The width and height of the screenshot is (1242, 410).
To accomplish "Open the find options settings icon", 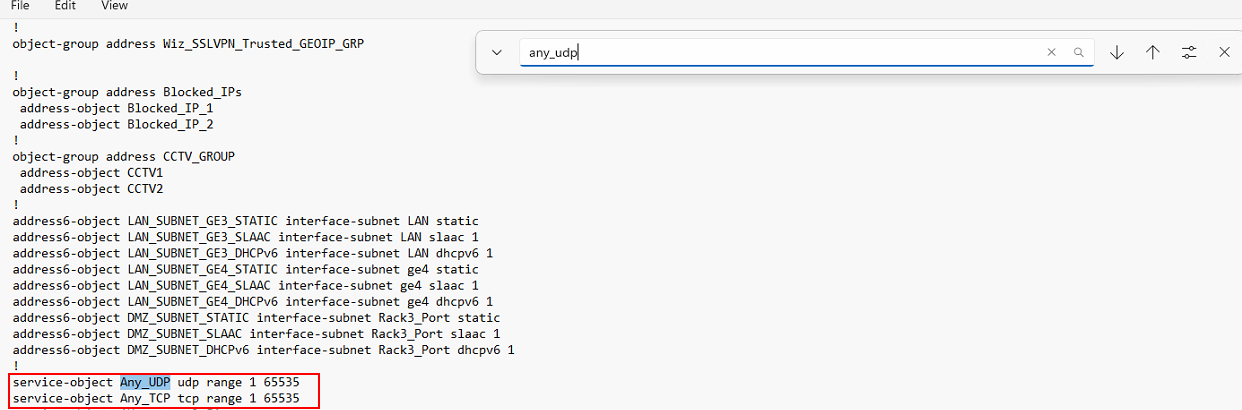I will click(1189, 52).
